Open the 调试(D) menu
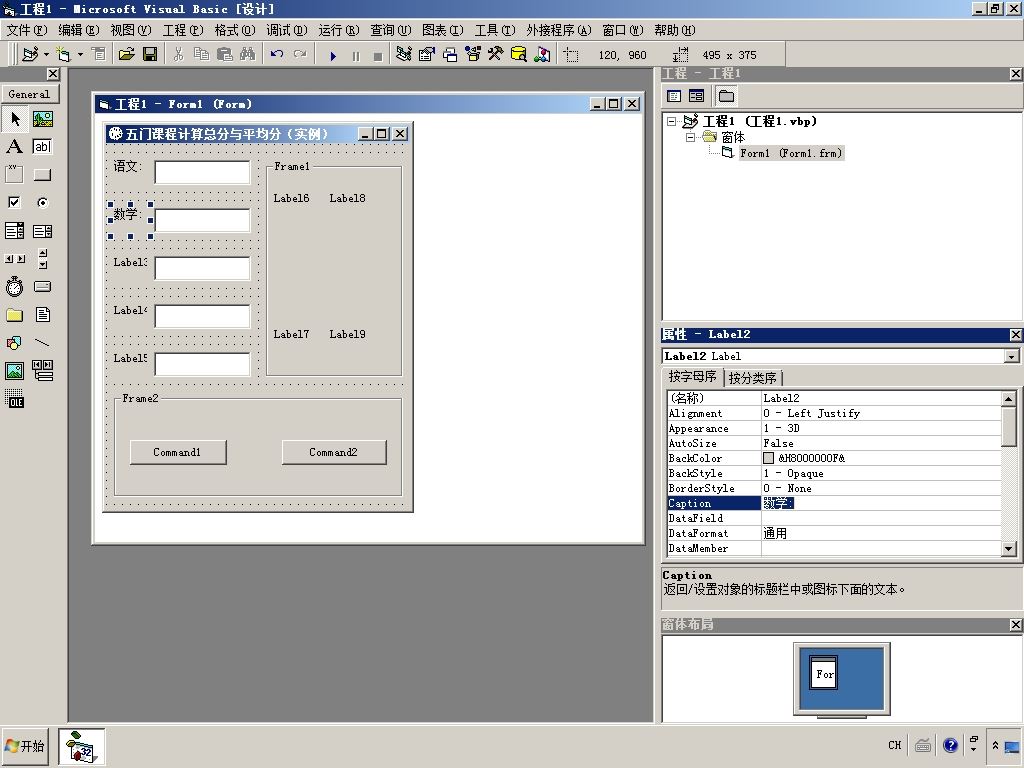 287,30
